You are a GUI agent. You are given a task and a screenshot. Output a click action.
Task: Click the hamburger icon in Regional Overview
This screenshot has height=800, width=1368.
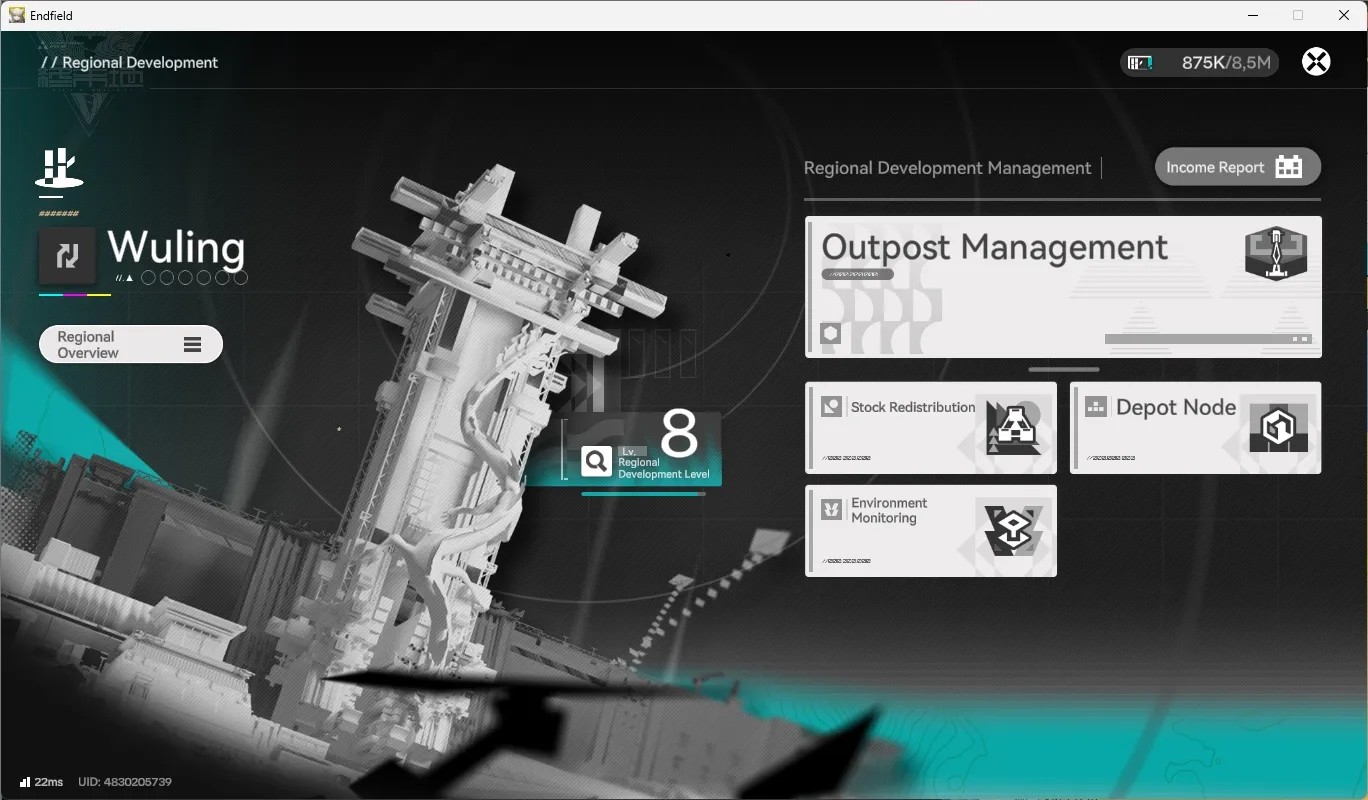coord(193,345)
